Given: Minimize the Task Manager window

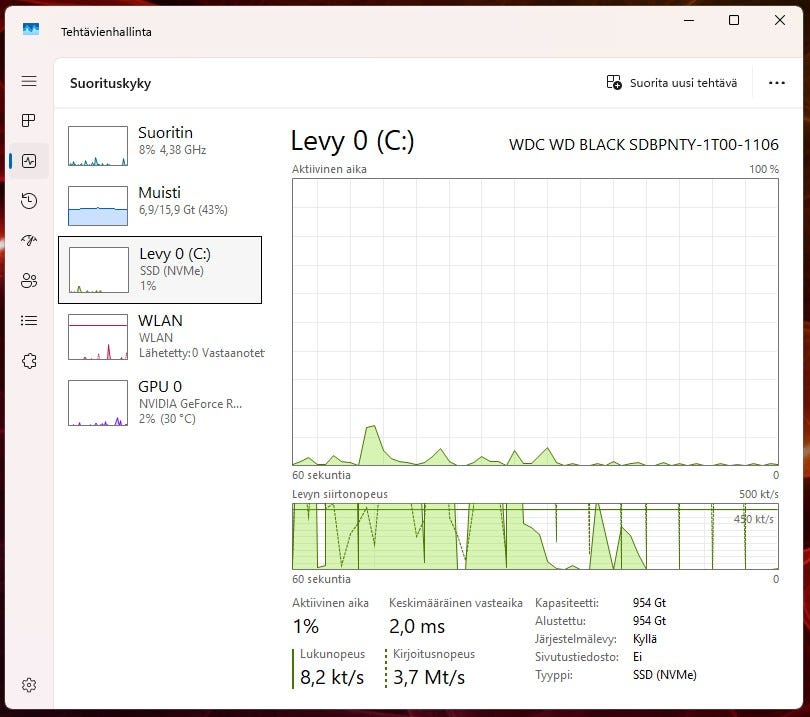Looking at the screenshot, I should [689, 21].
